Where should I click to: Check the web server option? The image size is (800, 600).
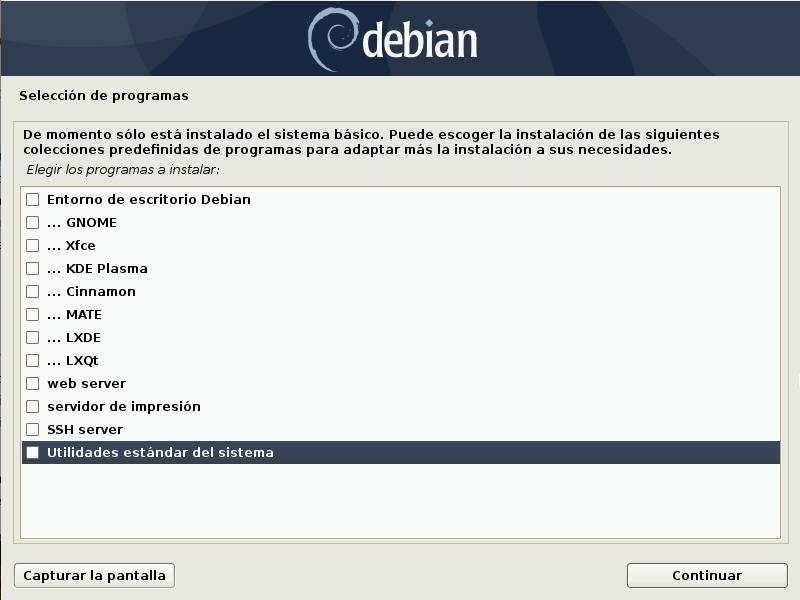tap(33, 383)
